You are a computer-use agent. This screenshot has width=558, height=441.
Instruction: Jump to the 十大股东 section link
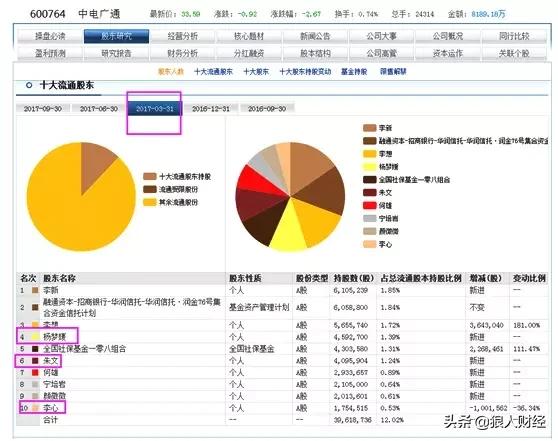coord(256,72)
